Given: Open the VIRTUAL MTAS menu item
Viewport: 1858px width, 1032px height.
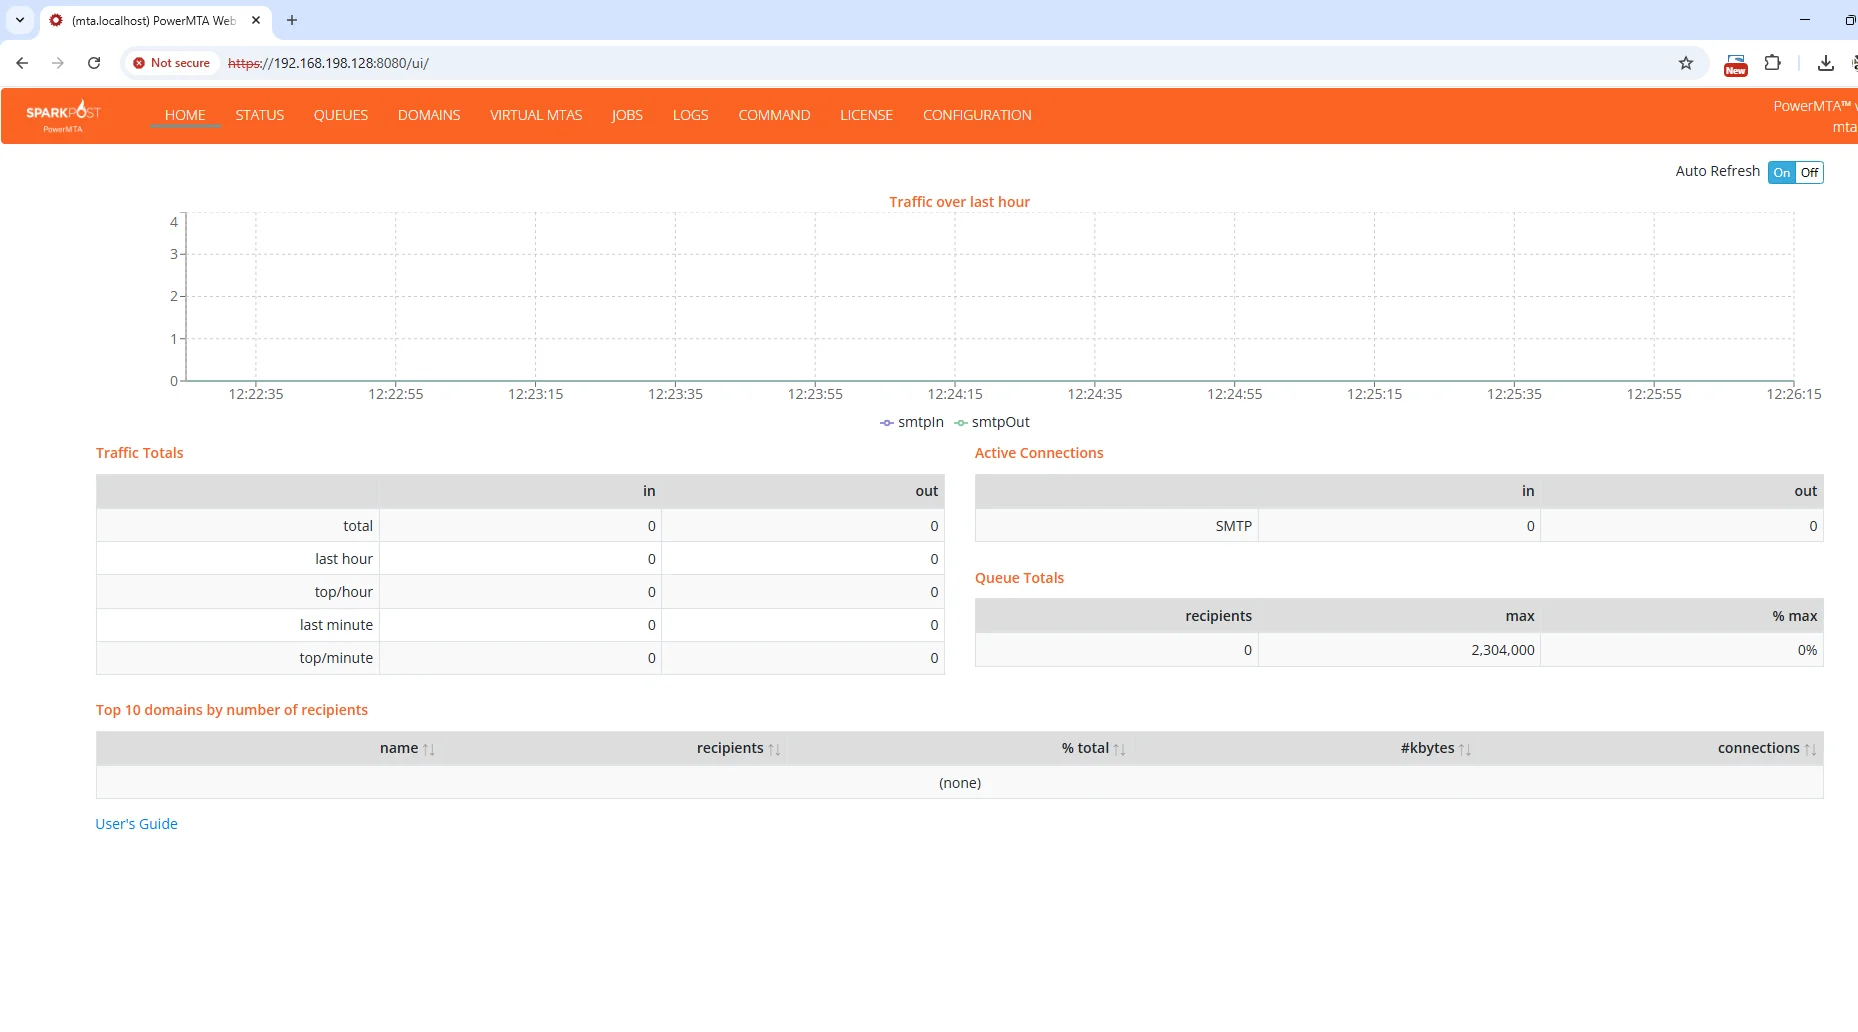Looking at the screenshot, I should point(536,115).
